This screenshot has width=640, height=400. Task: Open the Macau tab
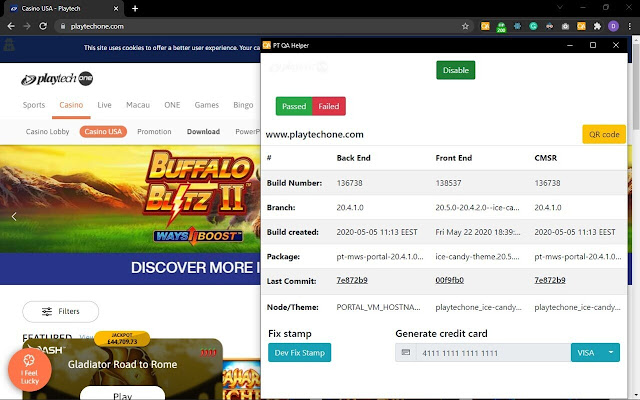coord(138,105)
